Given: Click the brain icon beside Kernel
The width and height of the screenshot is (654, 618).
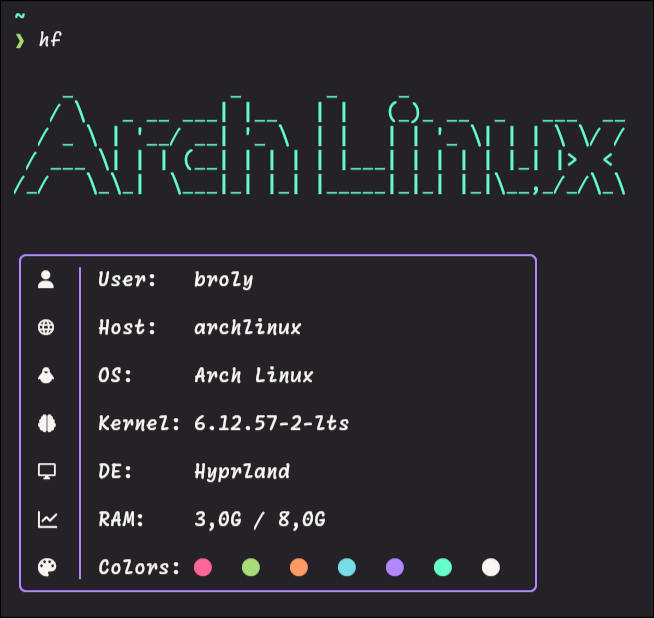Looking at the screenshot, I should (46, 423).
